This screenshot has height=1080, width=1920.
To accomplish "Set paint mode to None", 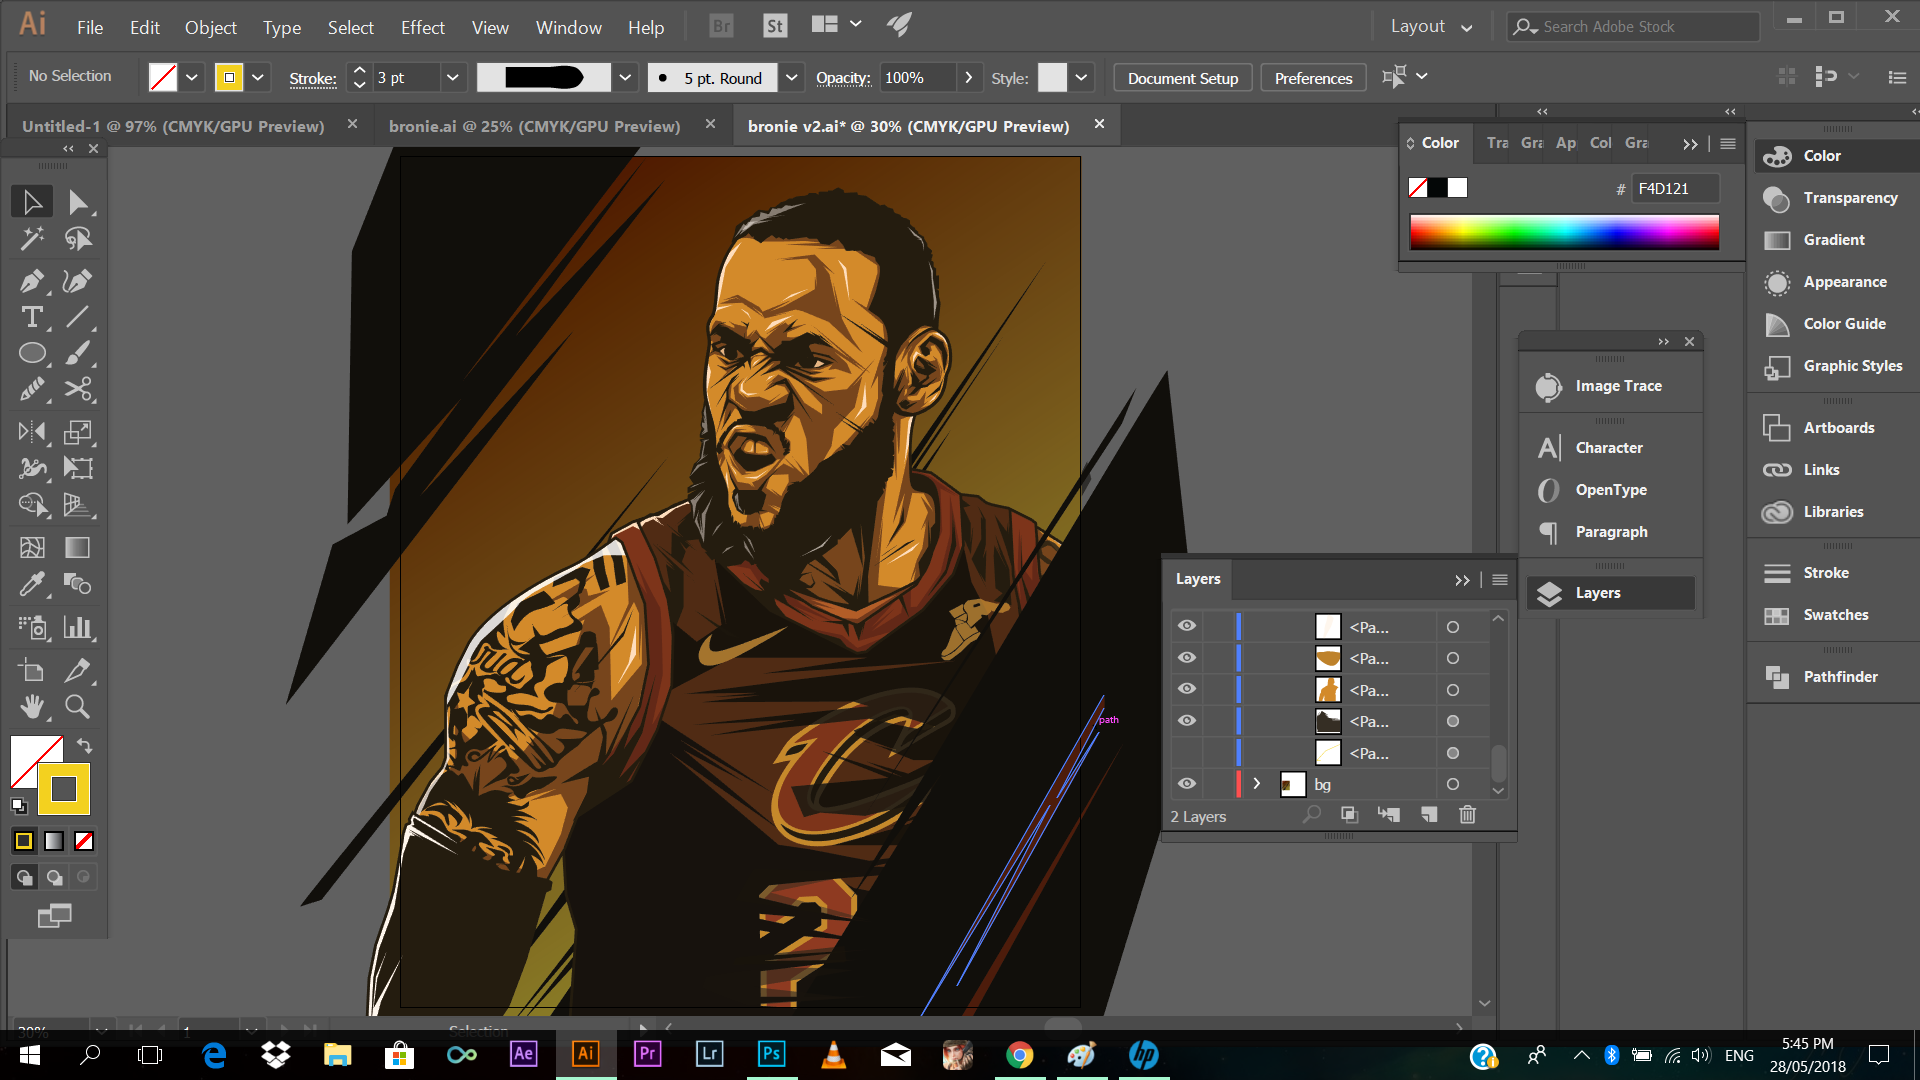I will click(x=84, y=841).
